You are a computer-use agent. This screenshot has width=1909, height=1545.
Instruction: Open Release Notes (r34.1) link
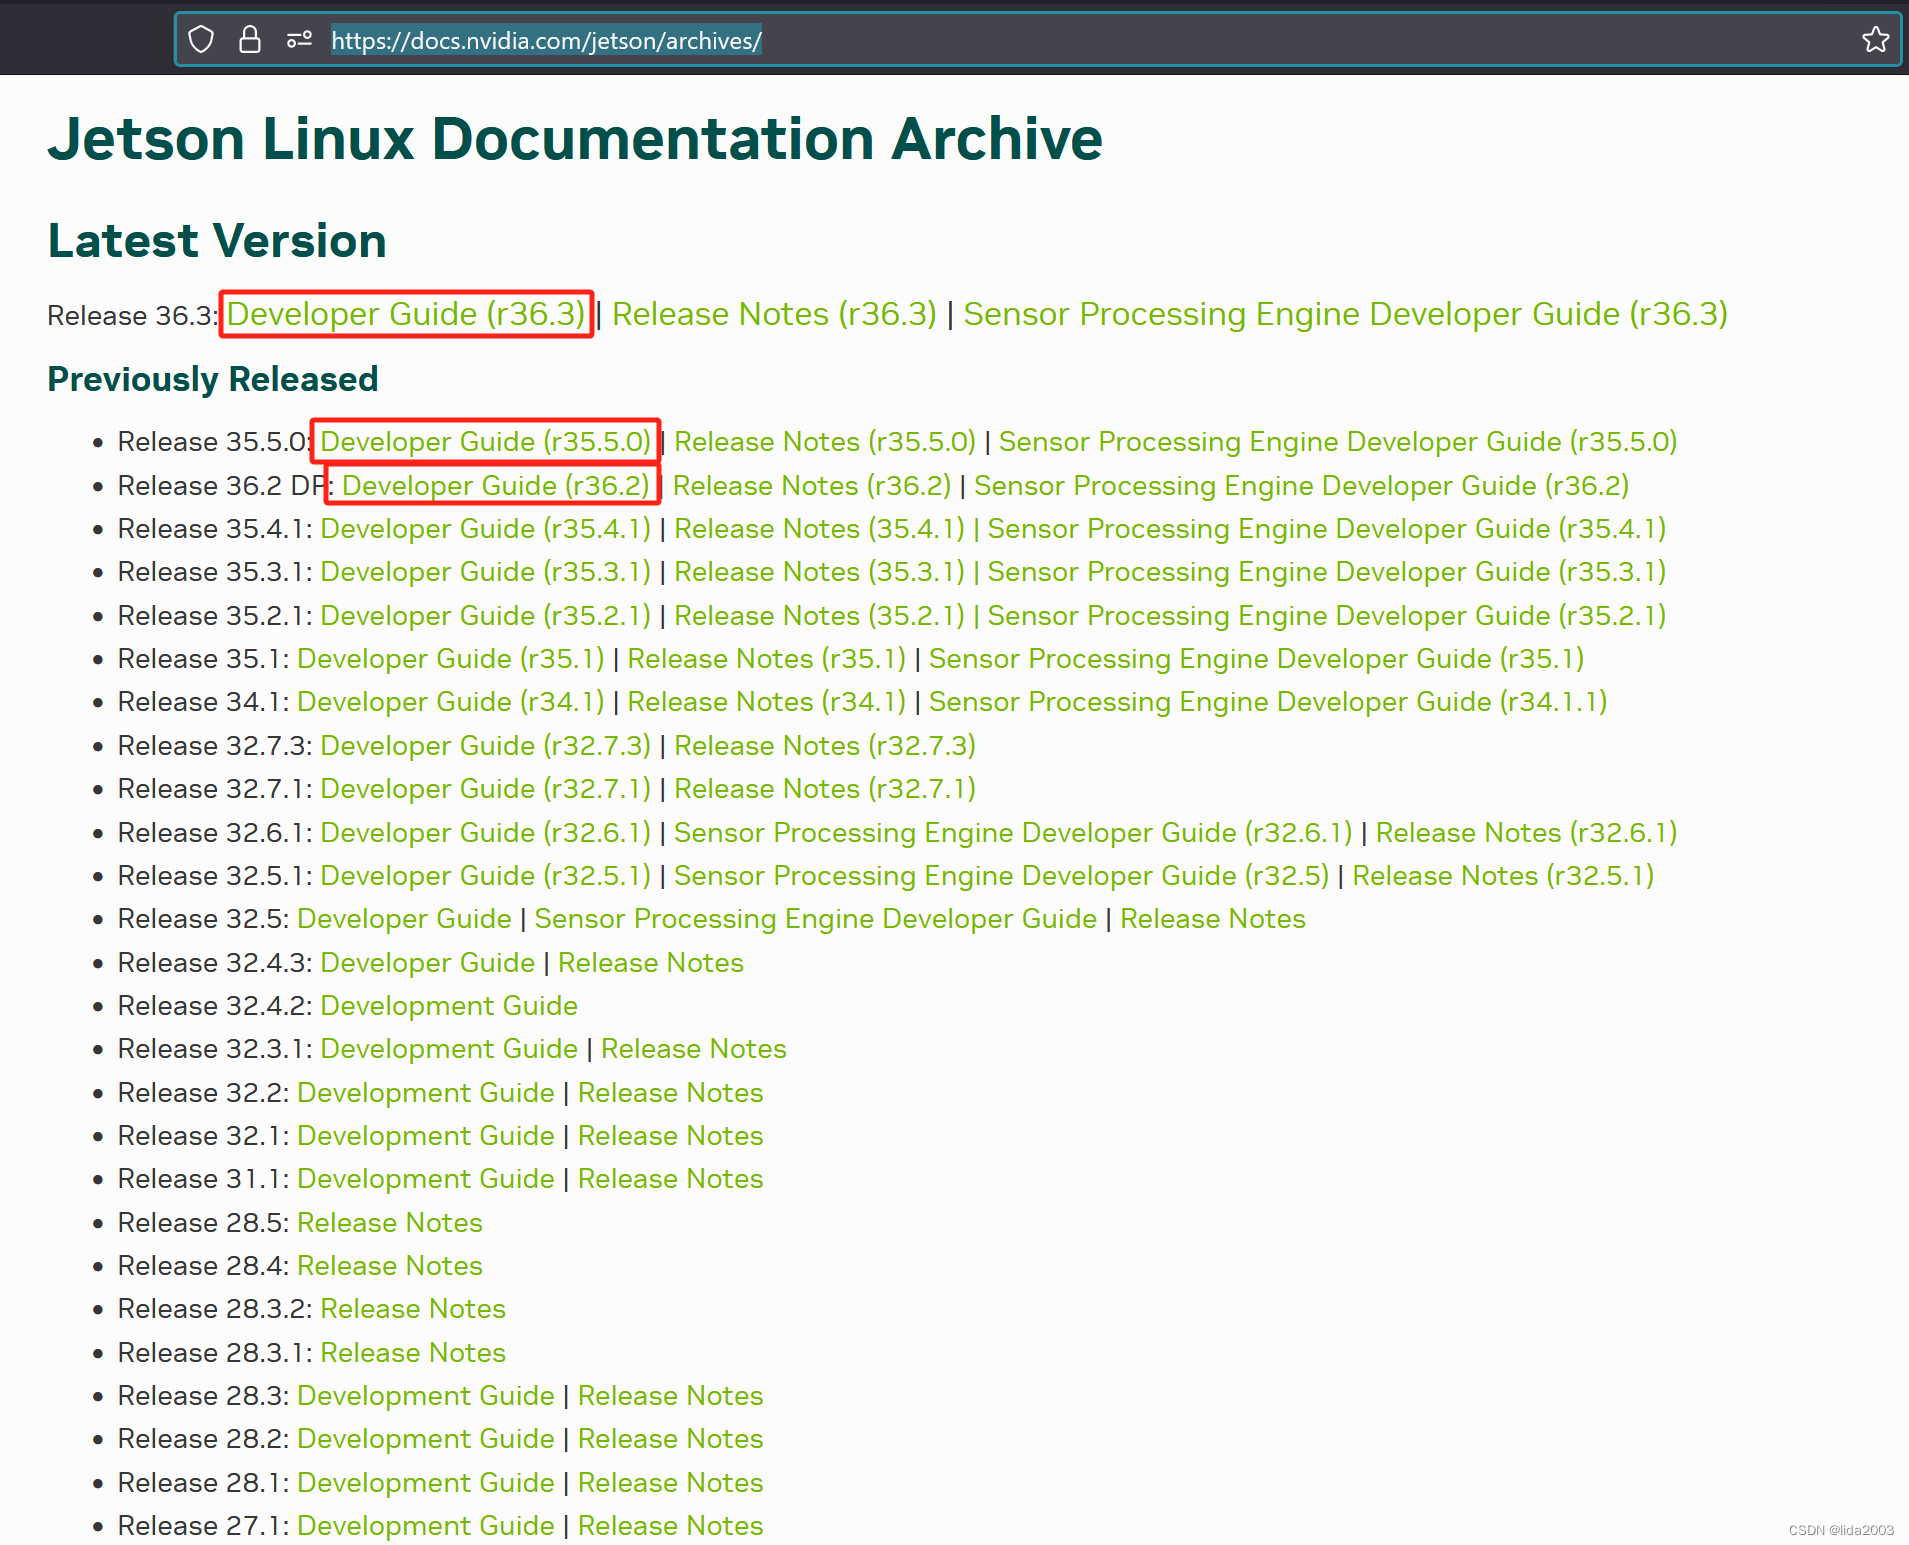(x=766, y=702)
